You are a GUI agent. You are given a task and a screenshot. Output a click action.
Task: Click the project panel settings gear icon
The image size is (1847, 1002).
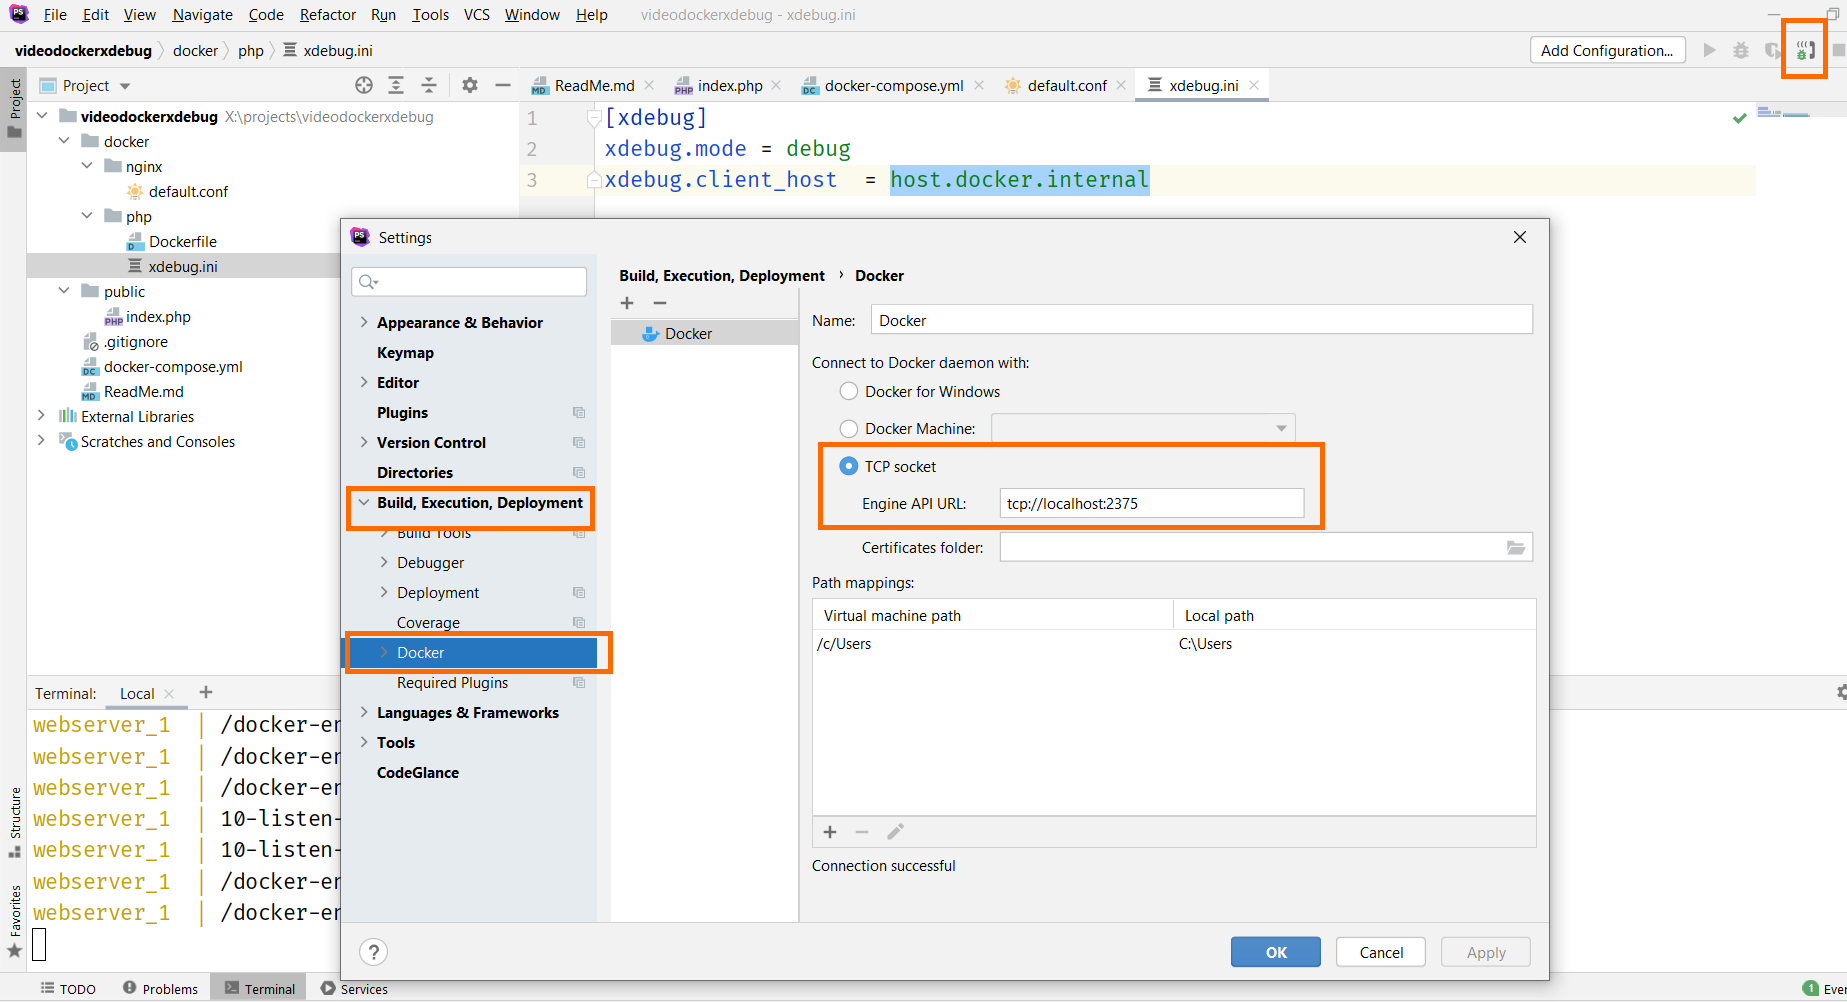[470, 85]
